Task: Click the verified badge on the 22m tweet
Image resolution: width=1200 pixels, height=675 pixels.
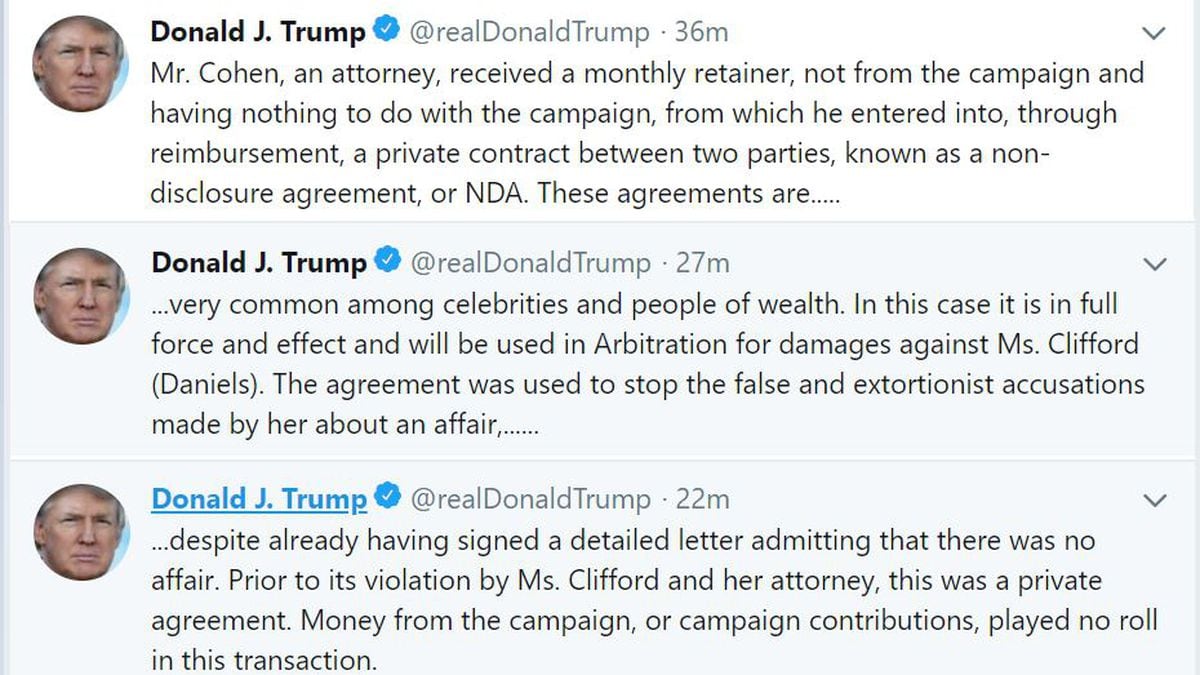Action: pyautogui.click(x=387, y=497)
